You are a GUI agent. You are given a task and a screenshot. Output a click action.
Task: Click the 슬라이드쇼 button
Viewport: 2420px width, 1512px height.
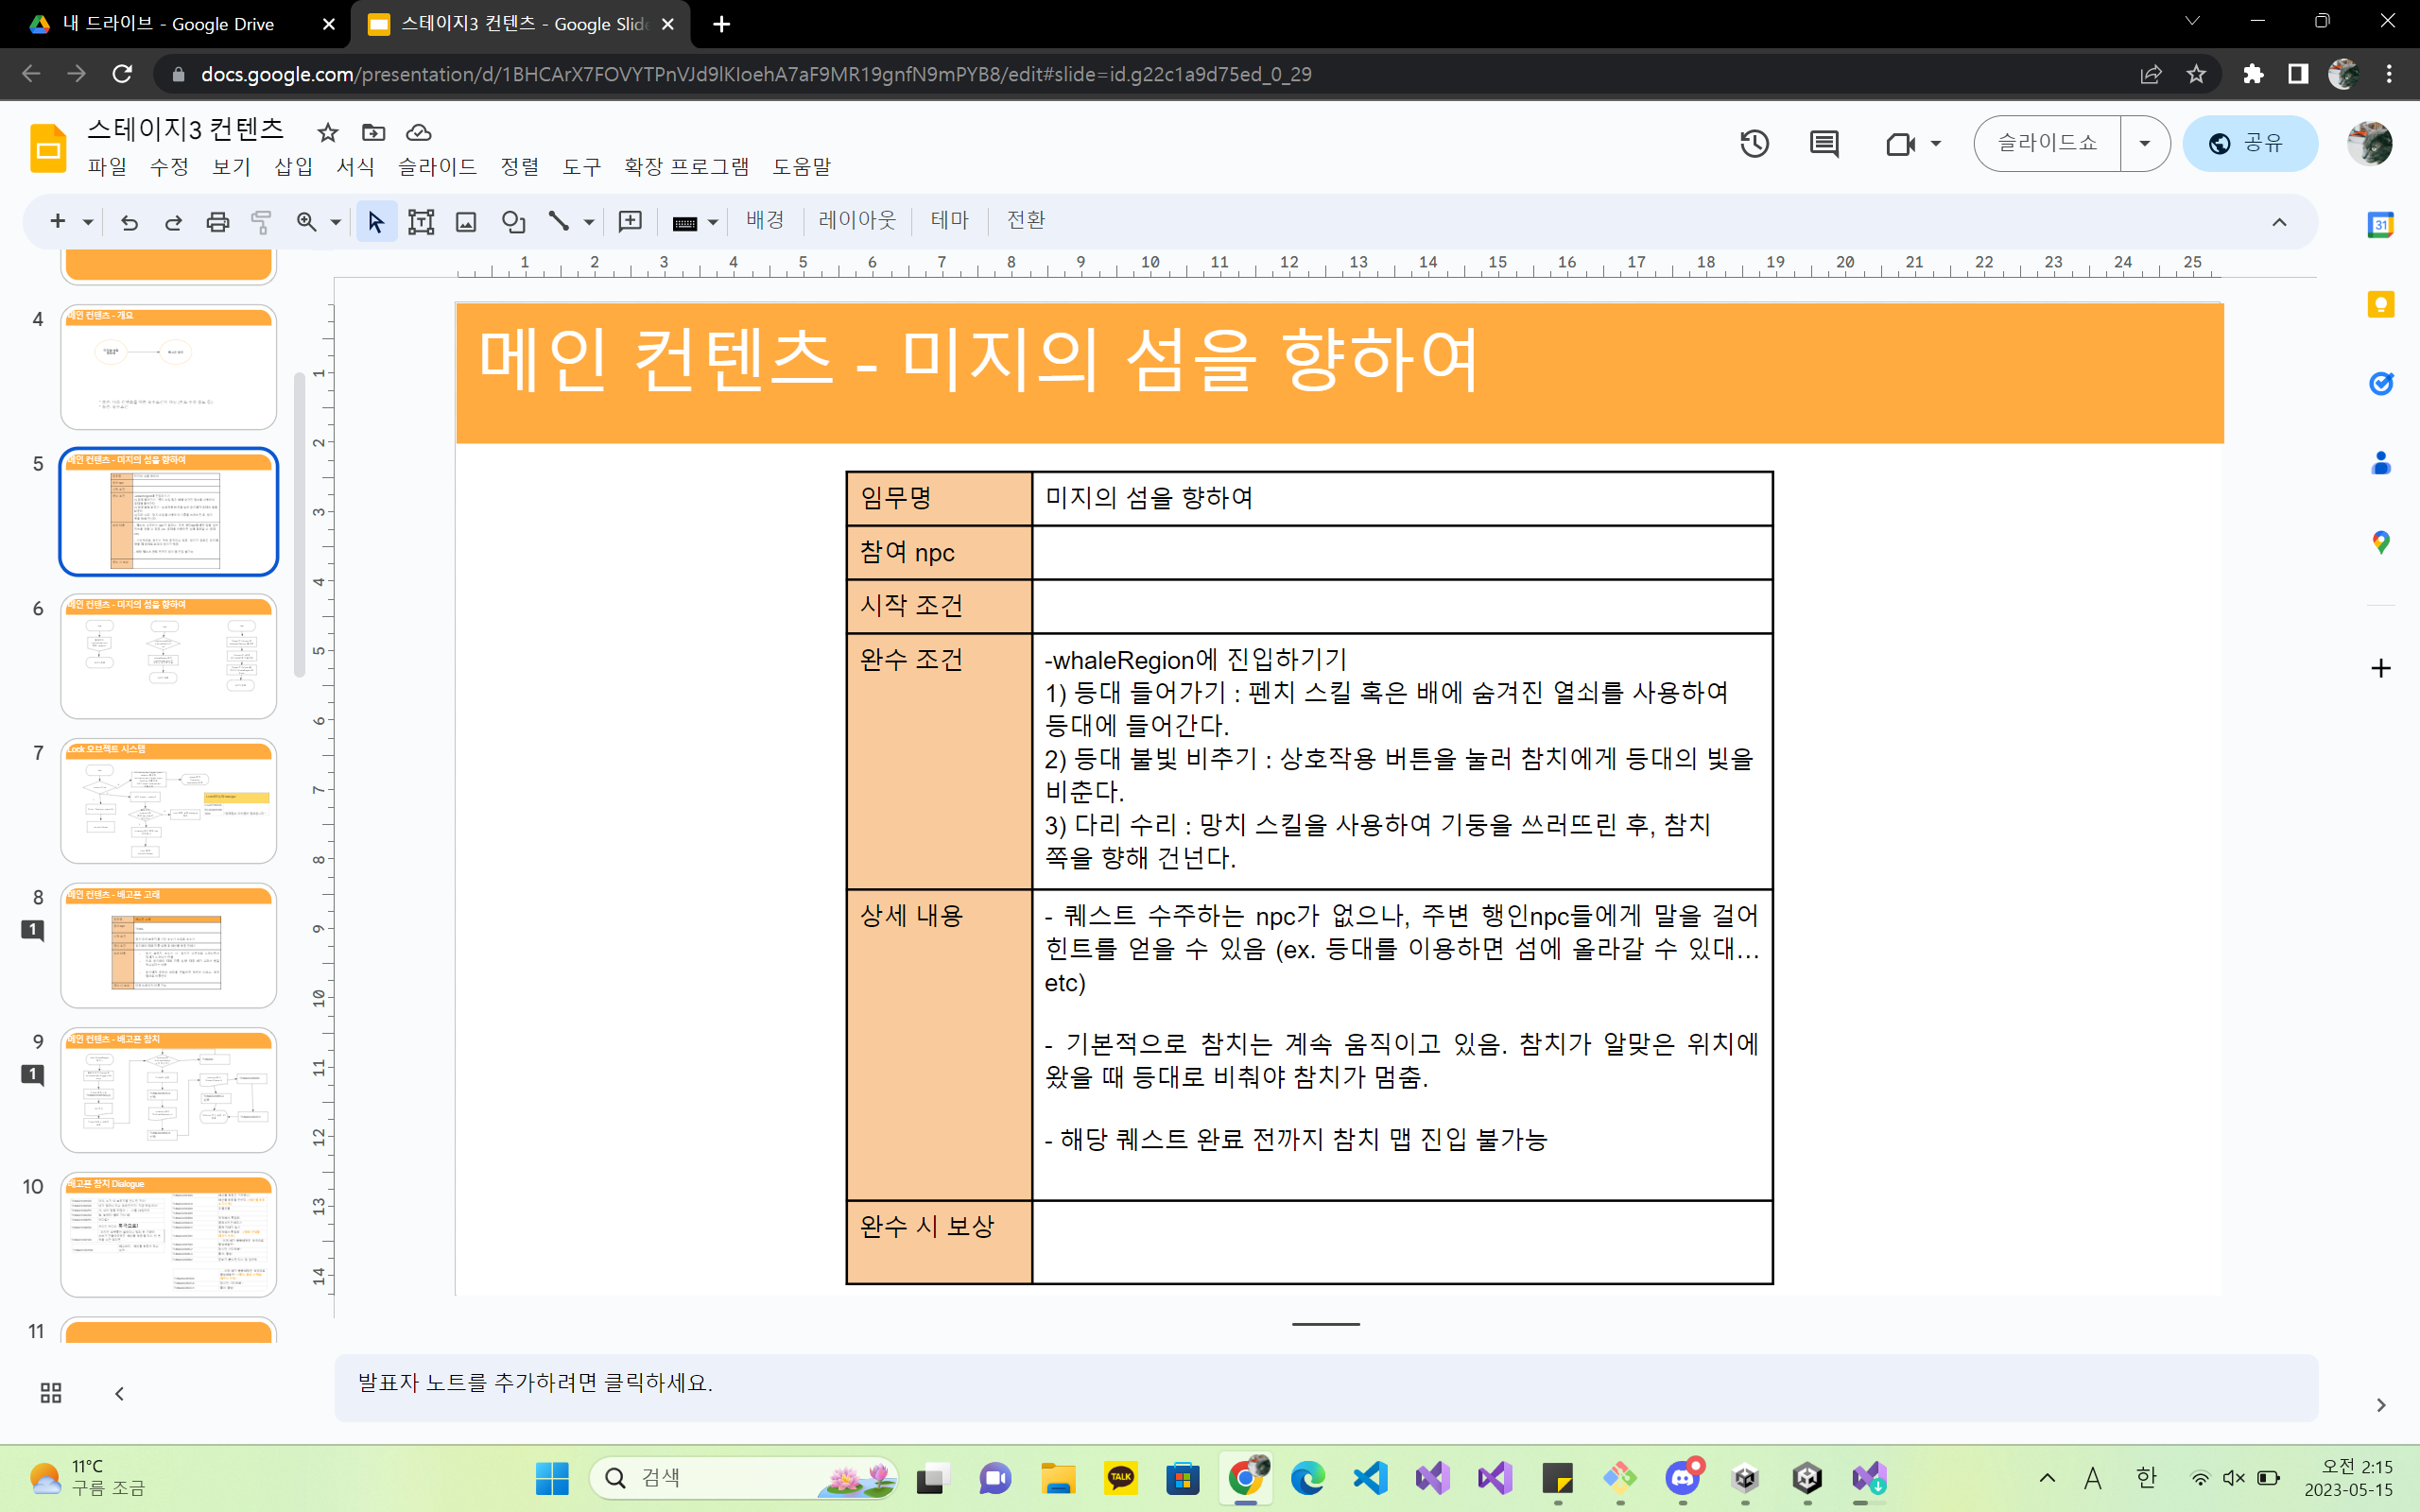click(2047, 144)
